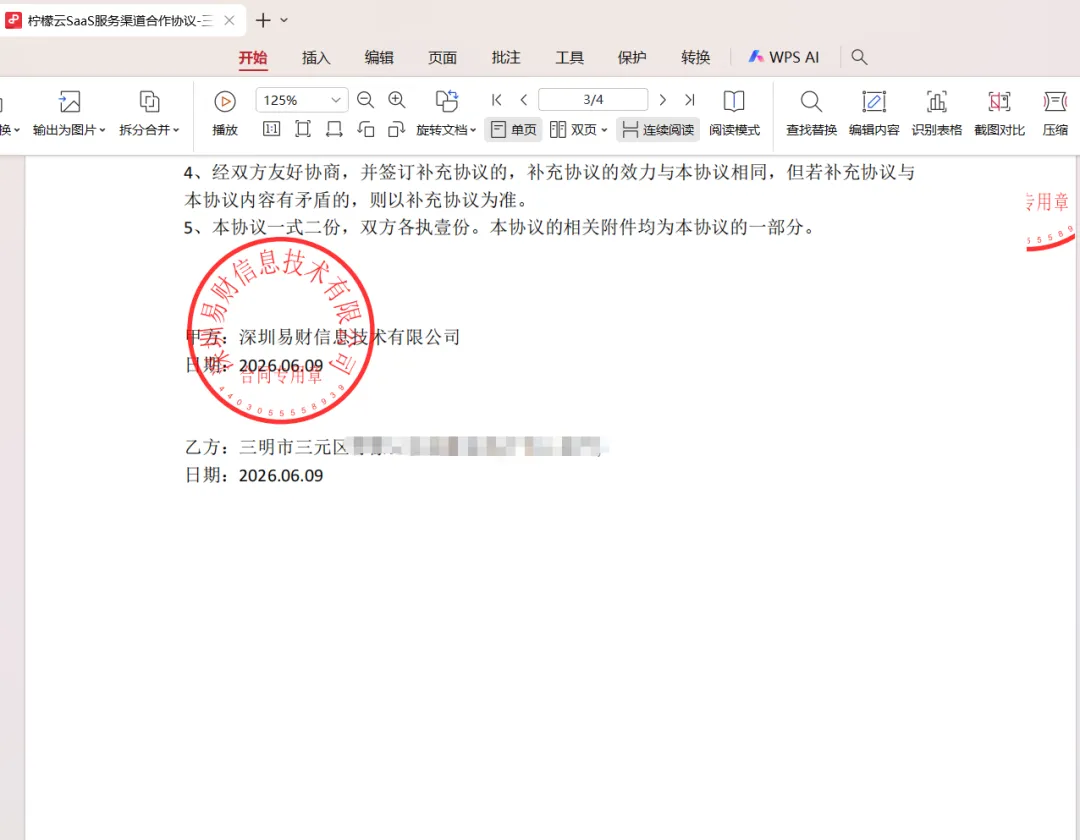Open WPS AI assistant
This screenshot has height=840, width=1080.
(x=784, y=57)
